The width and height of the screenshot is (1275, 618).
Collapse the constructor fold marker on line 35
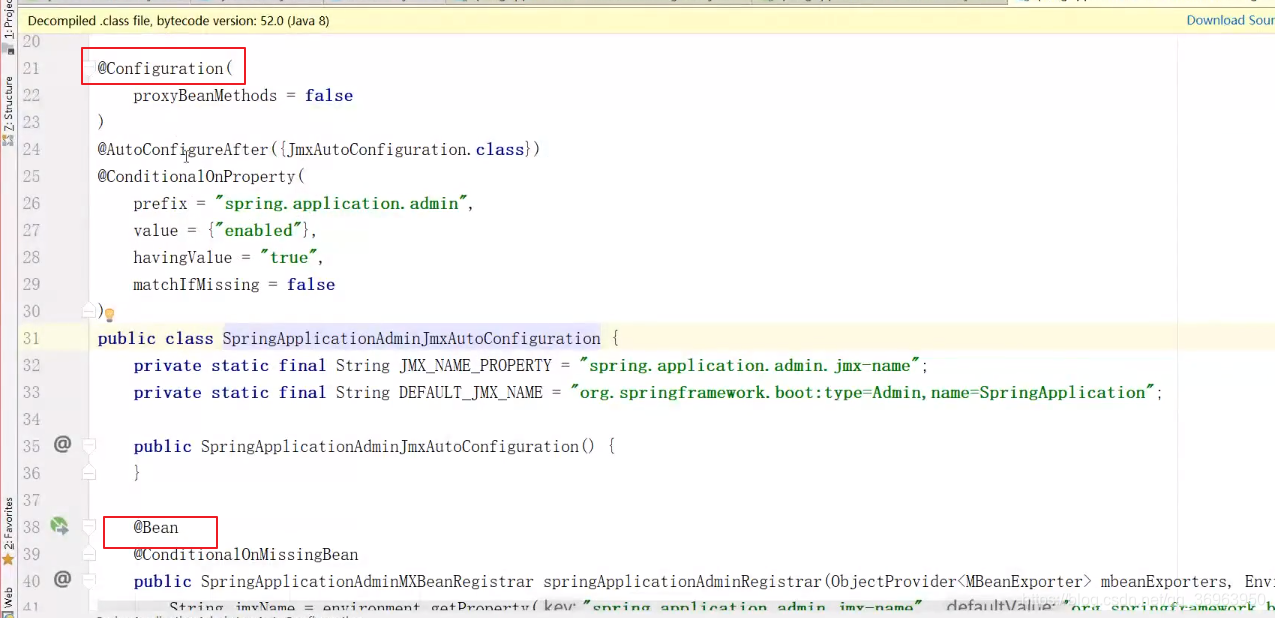click(89, 445)
